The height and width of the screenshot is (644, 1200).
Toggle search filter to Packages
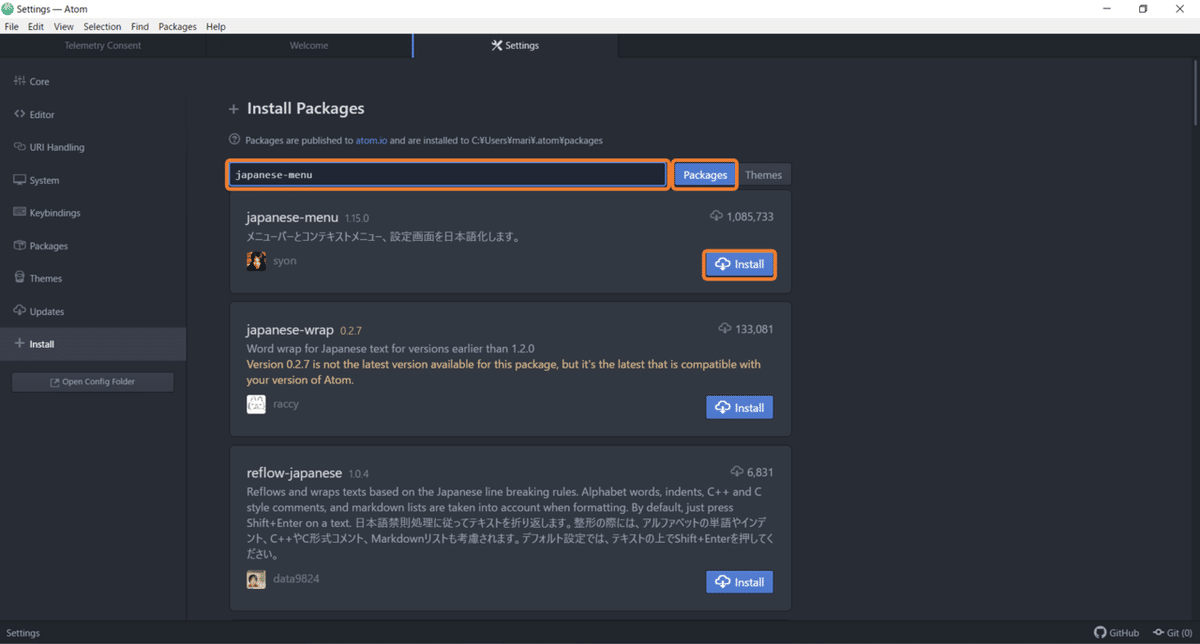tap(705, 175)
